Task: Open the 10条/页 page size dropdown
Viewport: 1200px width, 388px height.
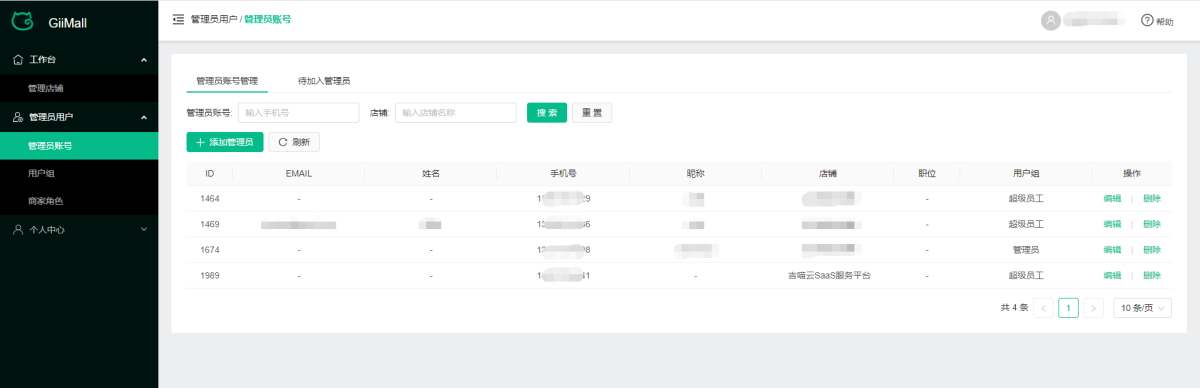Action: tap(1142, 308)
